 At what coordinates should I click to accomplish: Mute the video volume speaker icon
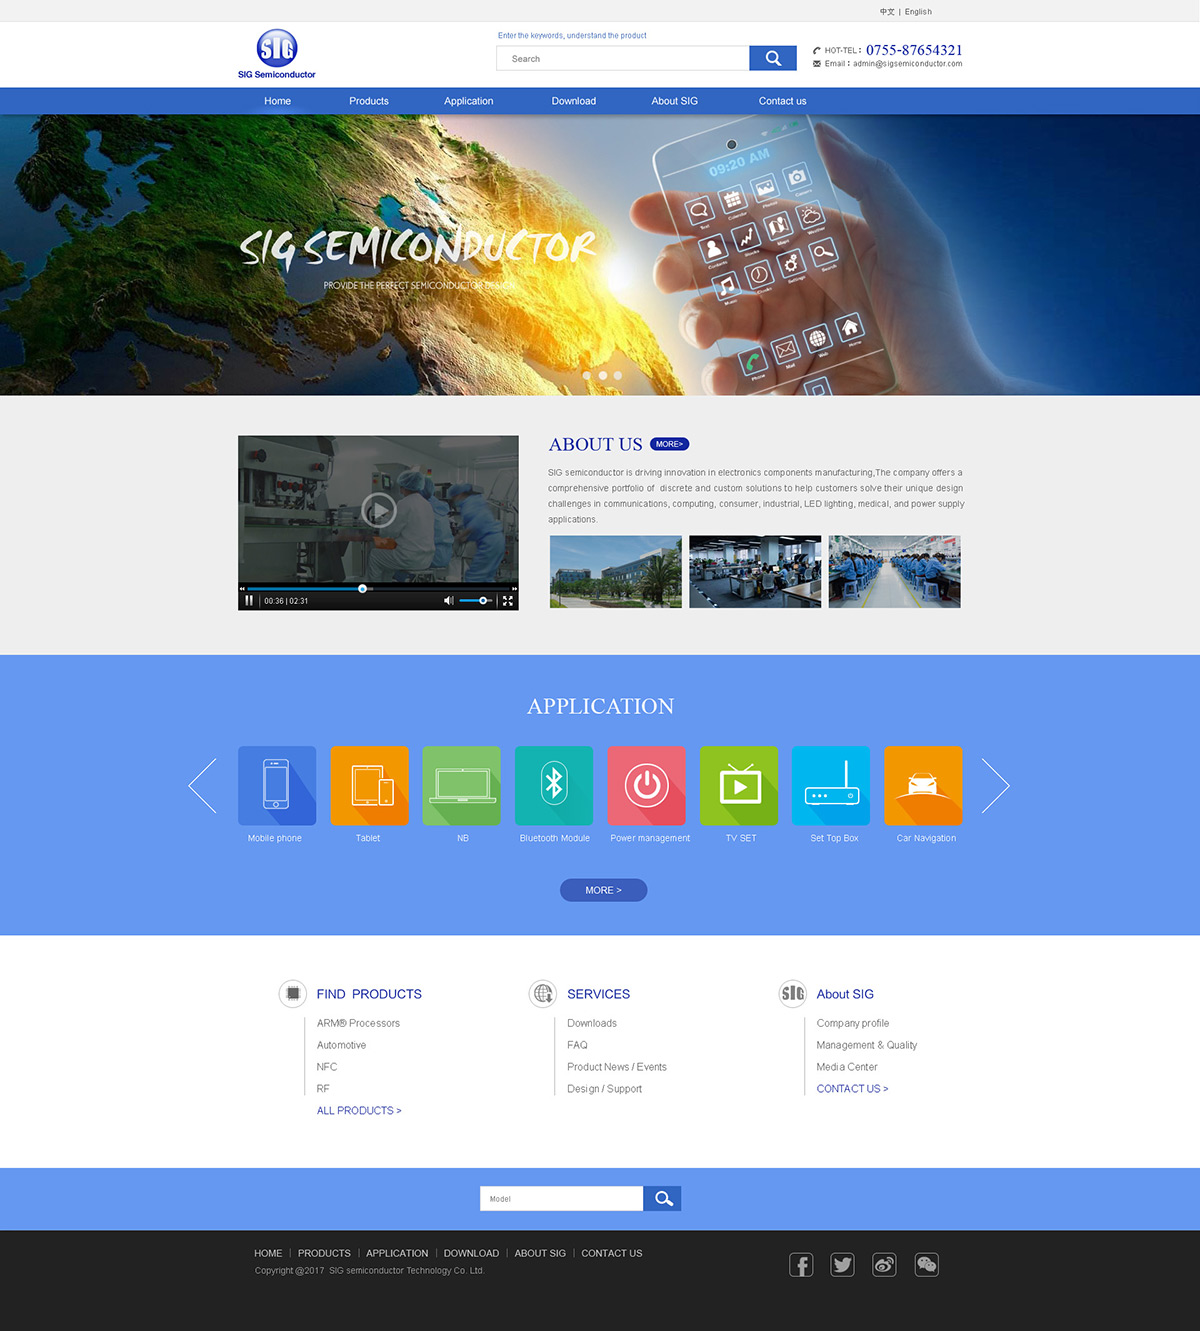point(448,601)
